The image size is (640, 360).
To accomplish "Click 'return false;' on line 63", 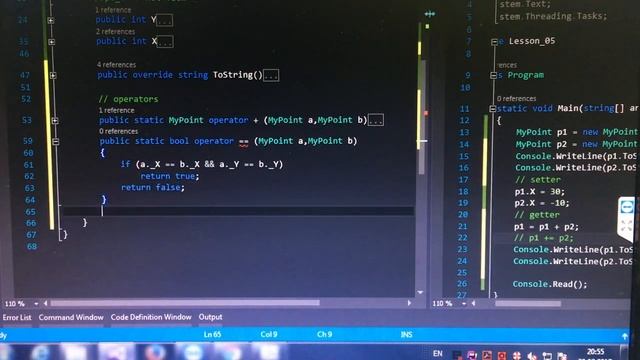I will pos(153,187).
